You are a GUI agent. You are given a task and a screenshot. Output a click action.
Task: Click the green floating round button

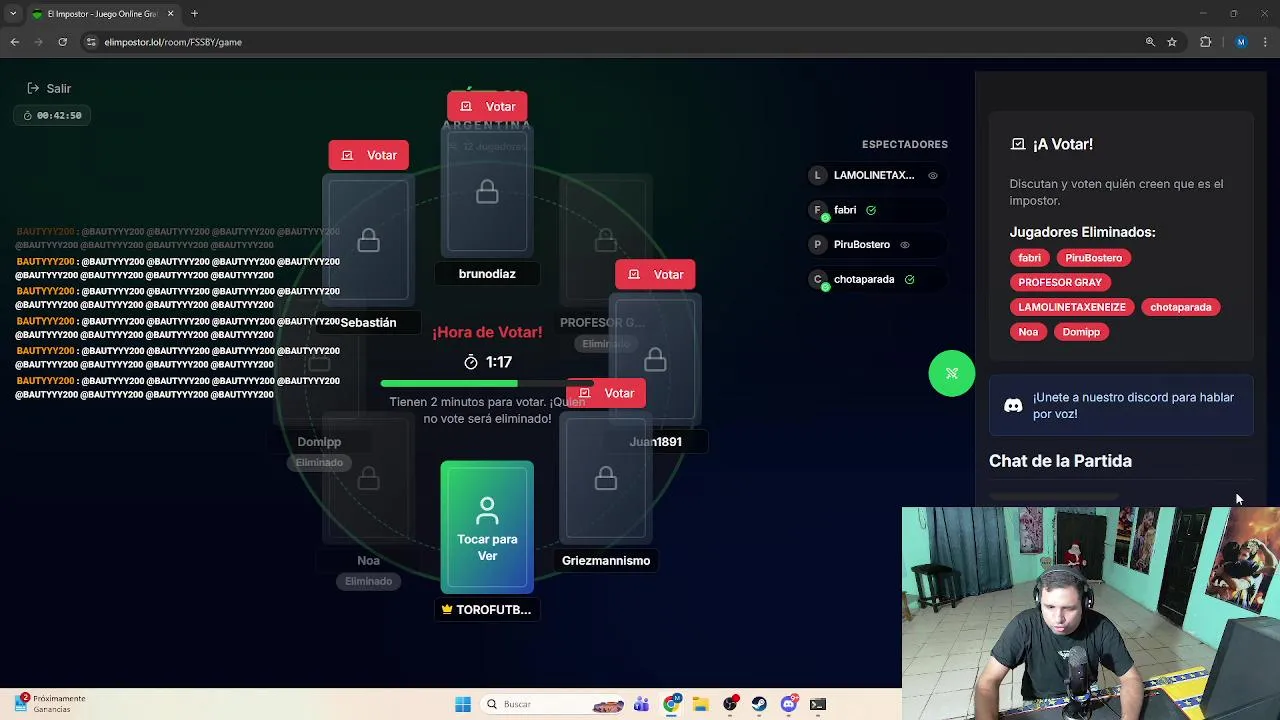pyautogui.click(x=952, y=374)
